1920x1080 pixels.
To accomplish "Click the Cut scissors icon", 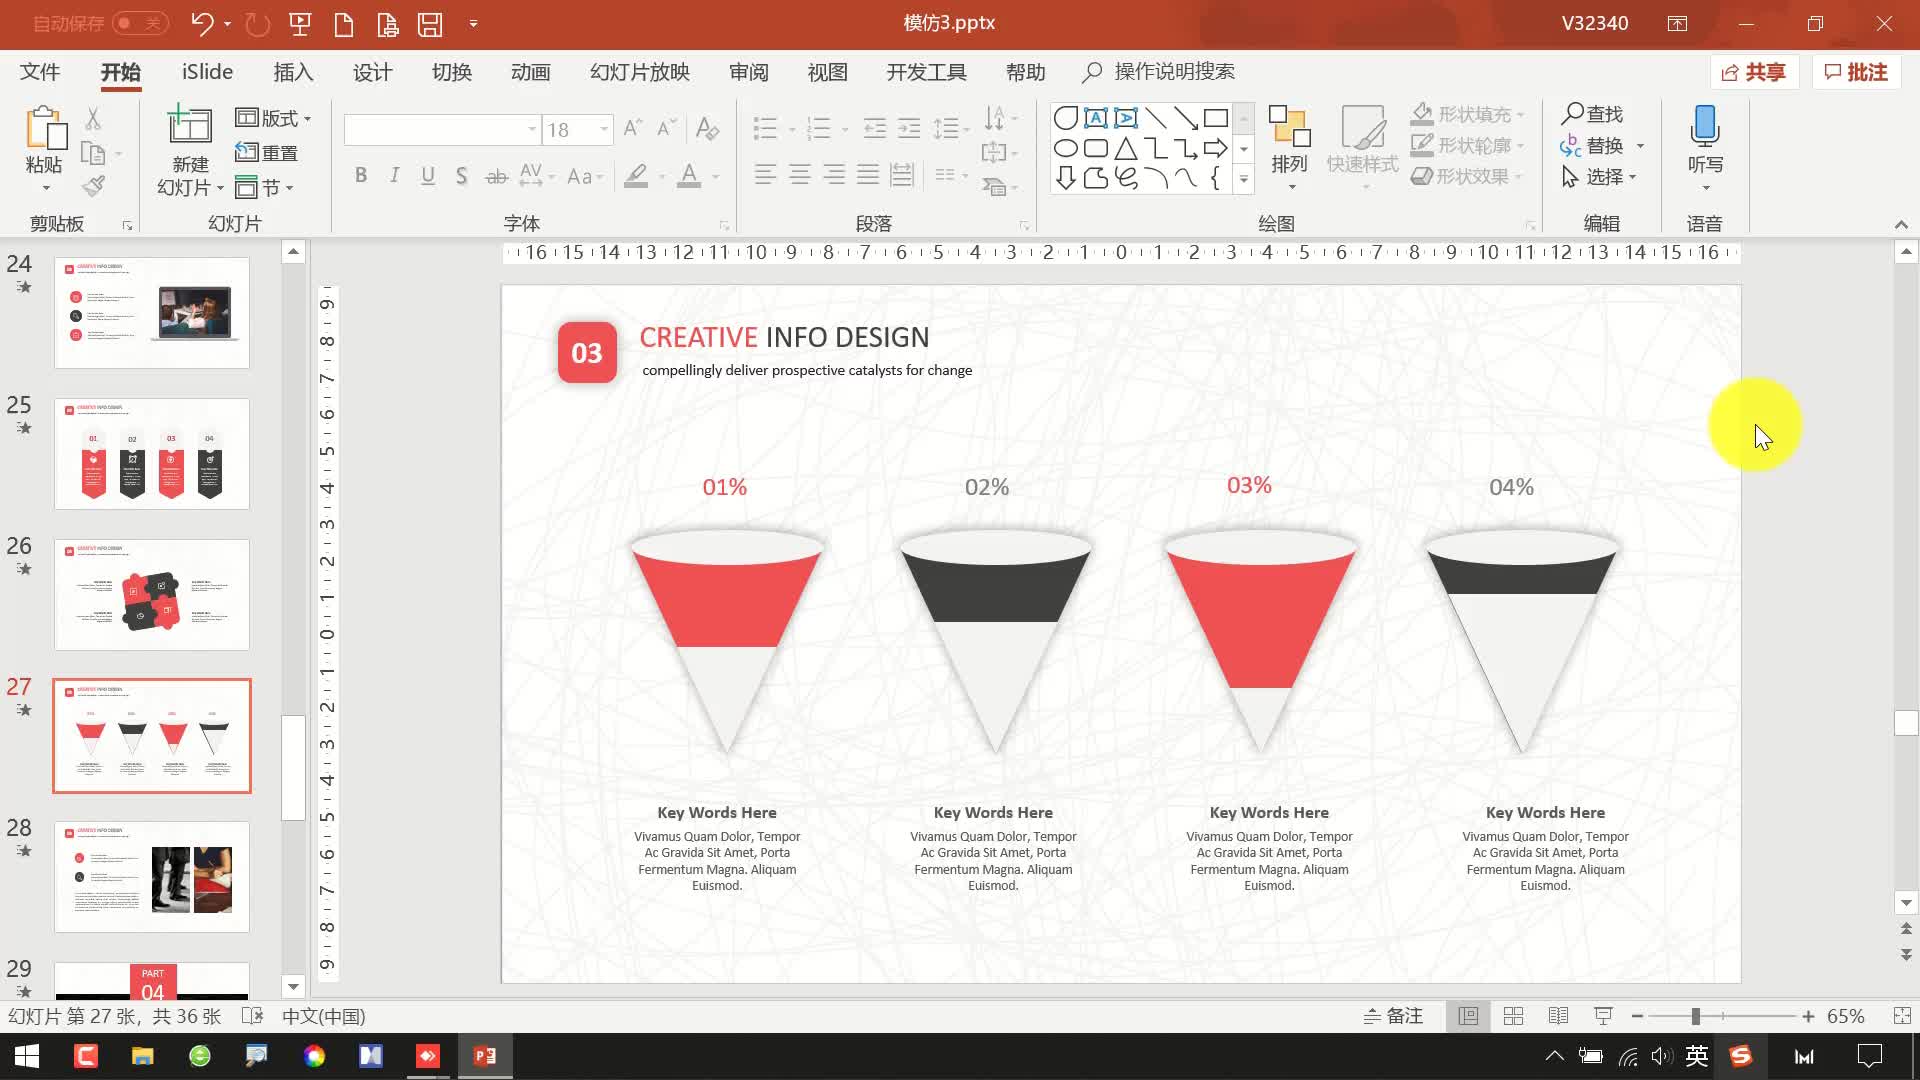I will 93,118.
